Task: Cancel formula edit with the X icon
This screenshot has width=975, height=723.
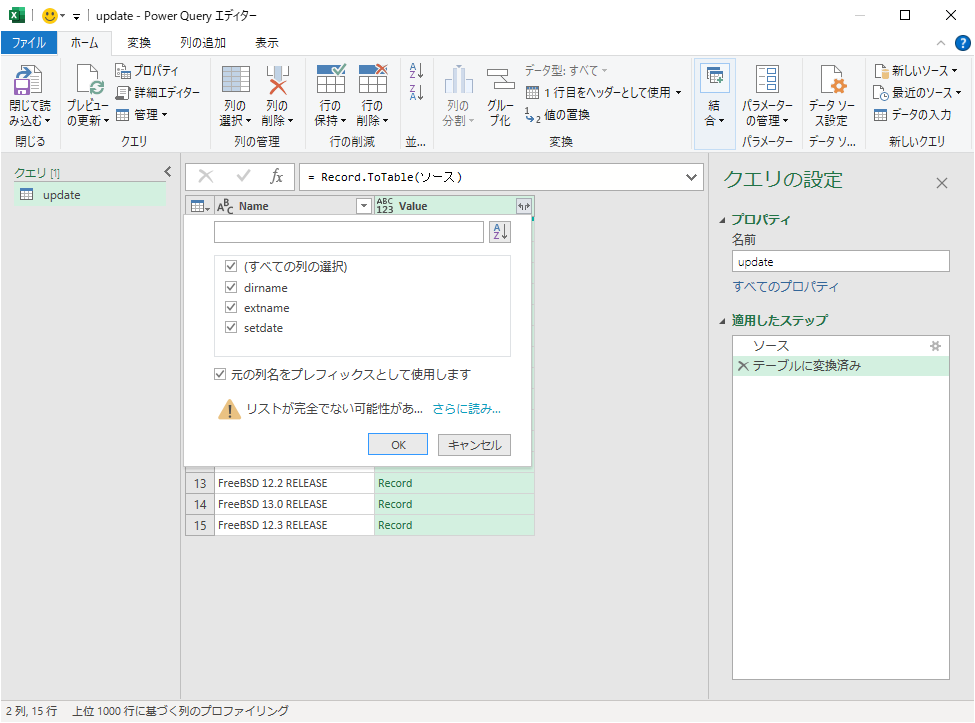Action: (206, 177)
